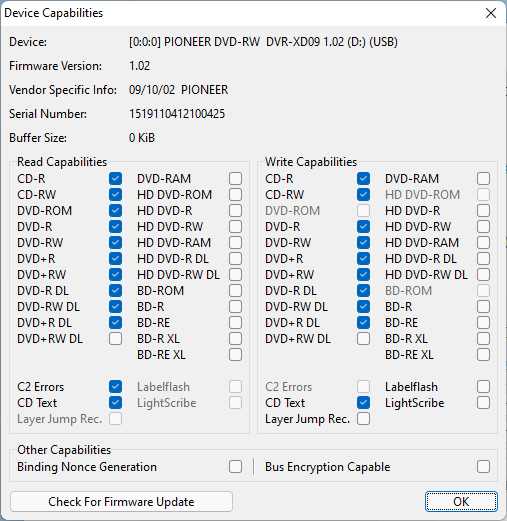Toggle HD DVD-RW DL checkbox under Read Capabilities
Screen dimensions: 507x521
click(235, 275)
